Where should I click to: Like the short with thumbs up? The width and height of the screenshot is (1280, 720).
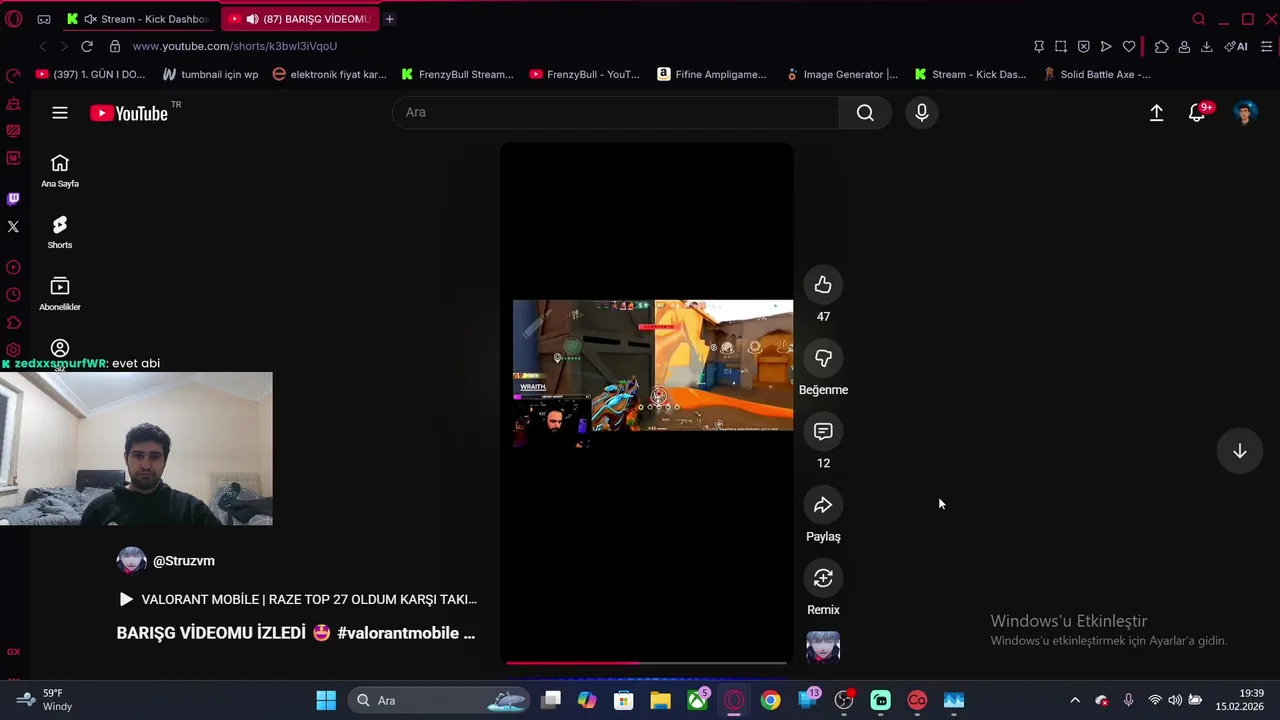coord(823,285)
